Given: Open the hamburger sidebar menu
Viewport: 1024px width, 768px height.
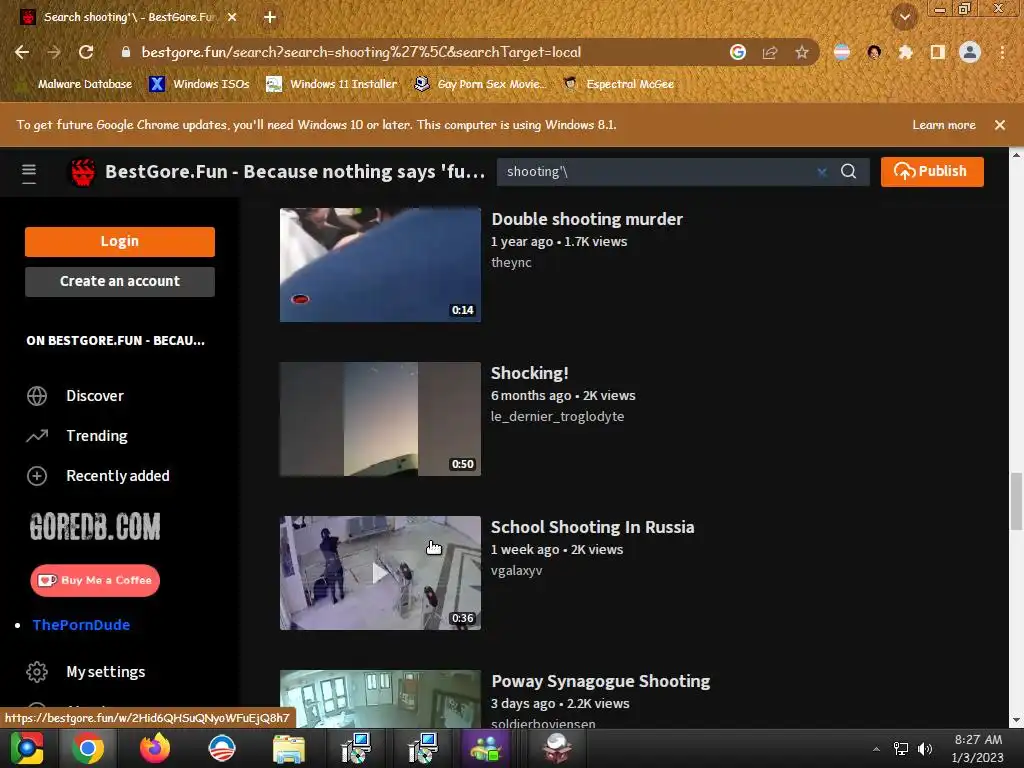Looking at the screenshot, I should 29,172.
